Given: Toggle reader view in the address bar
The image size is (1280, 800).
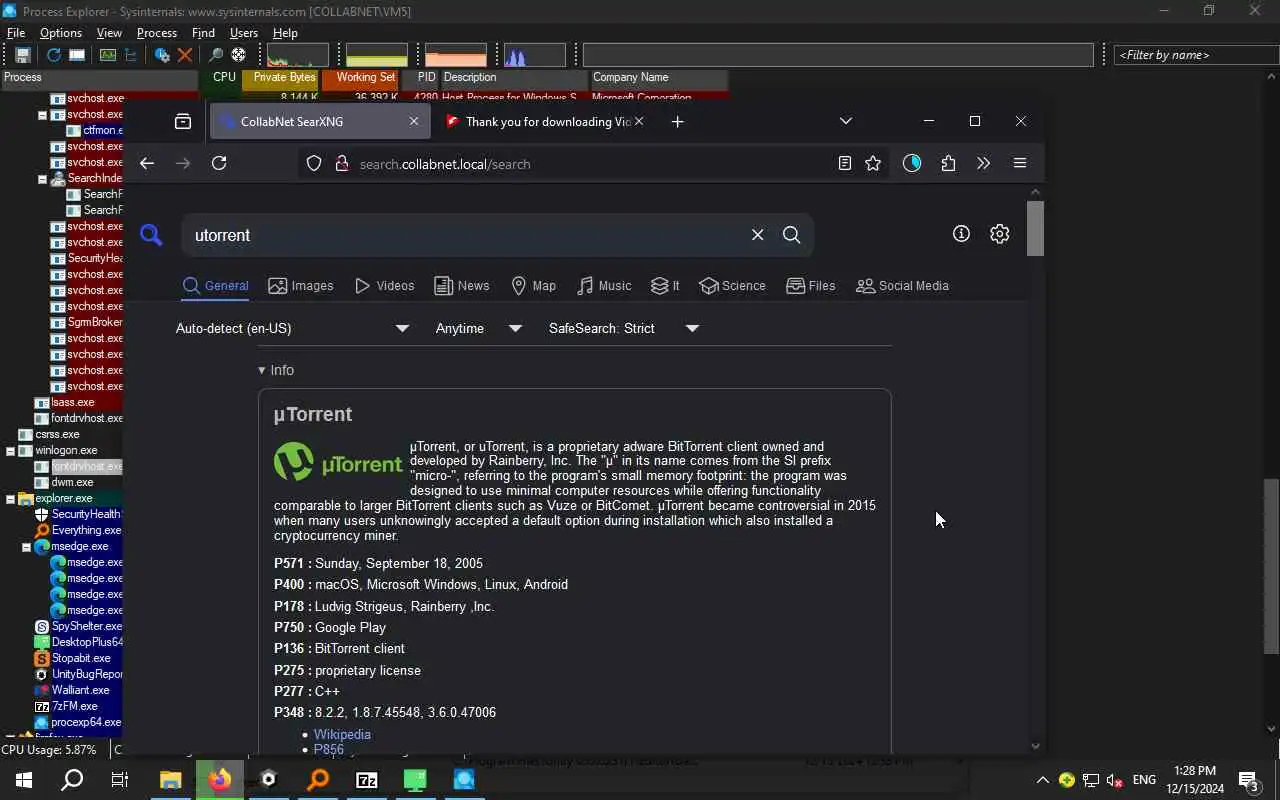Looking at the screenshot, I should coord(845,163).
